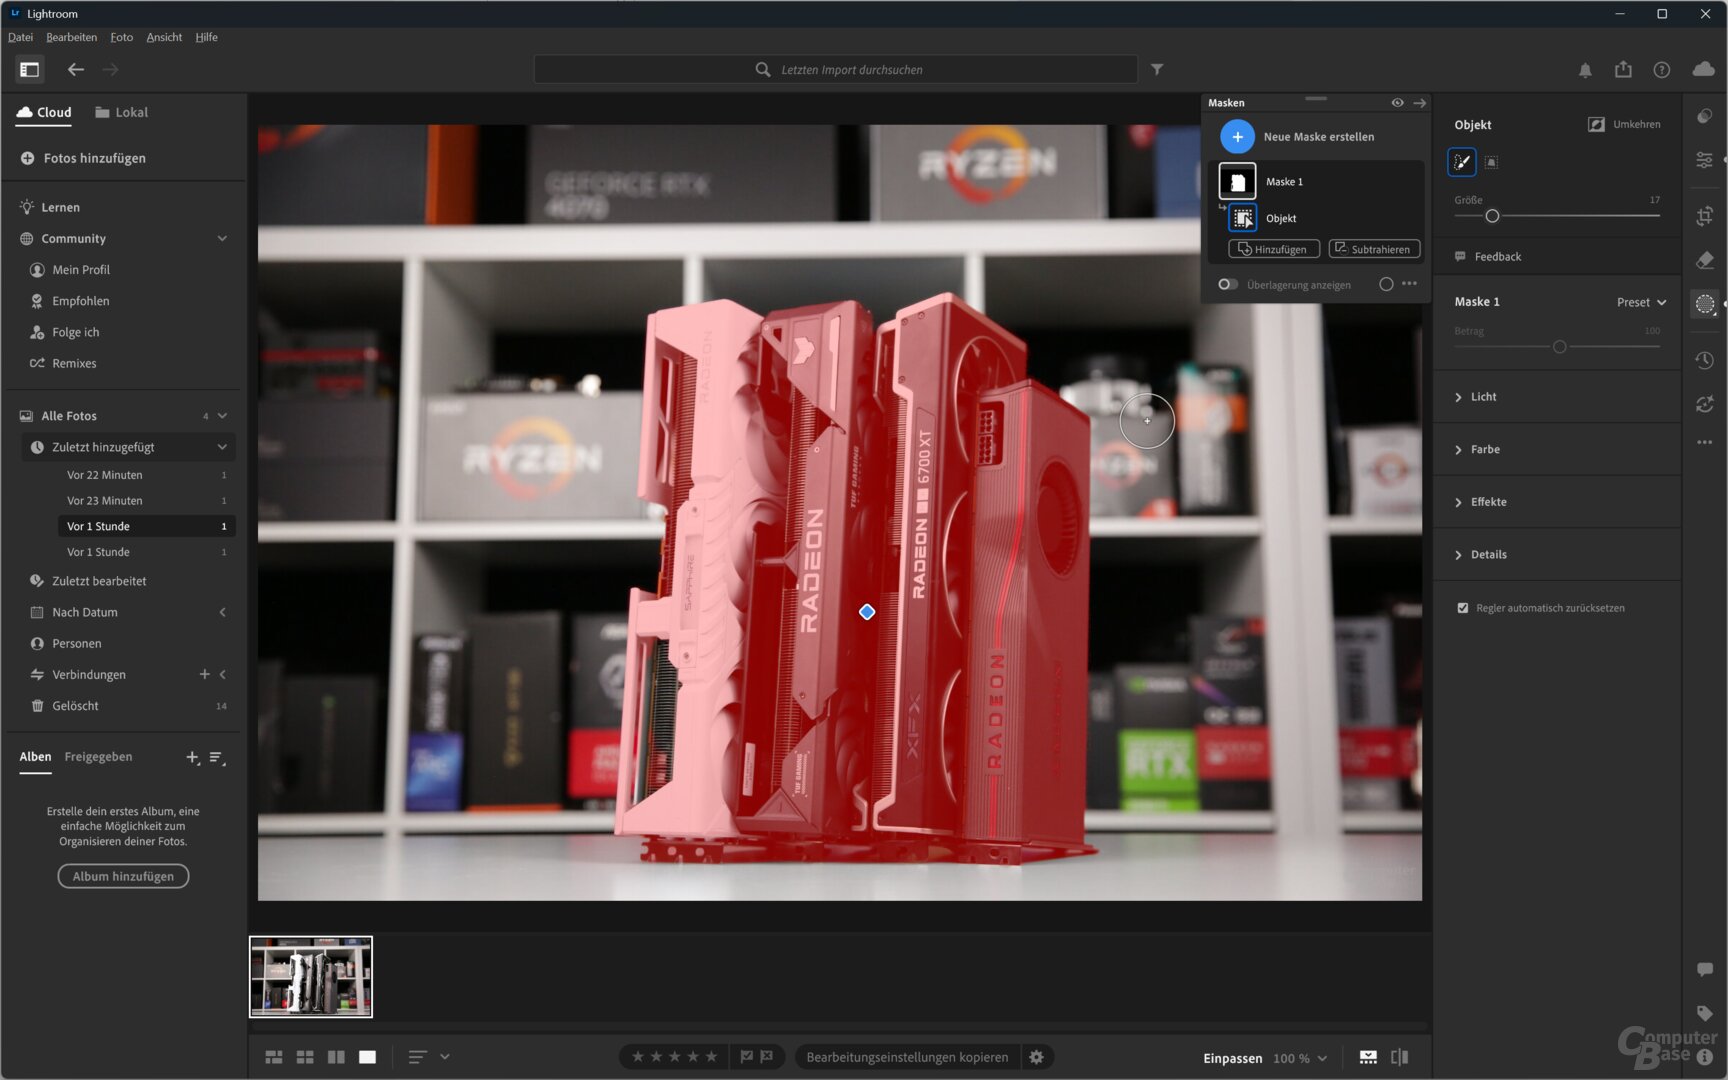Switch to compare view
This screenshot has width=1728, height=1080.
tap(336, 1057)
